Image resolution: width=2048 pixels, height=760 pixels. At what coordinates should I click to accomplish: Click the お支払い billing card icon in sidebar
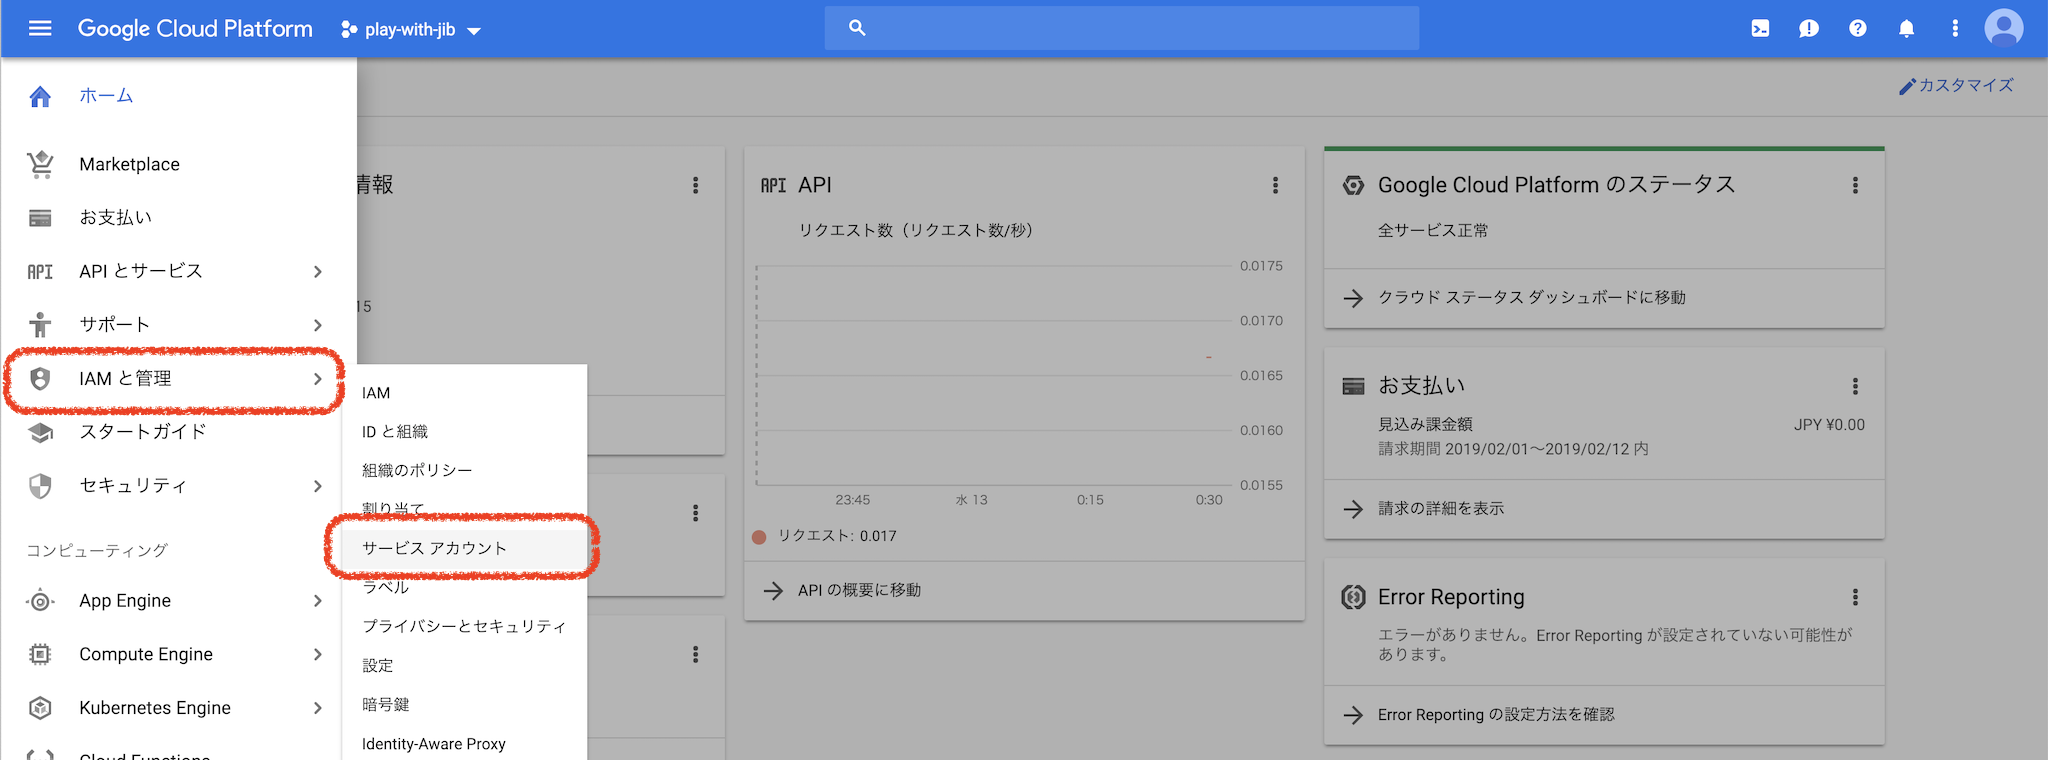[40, 218]
